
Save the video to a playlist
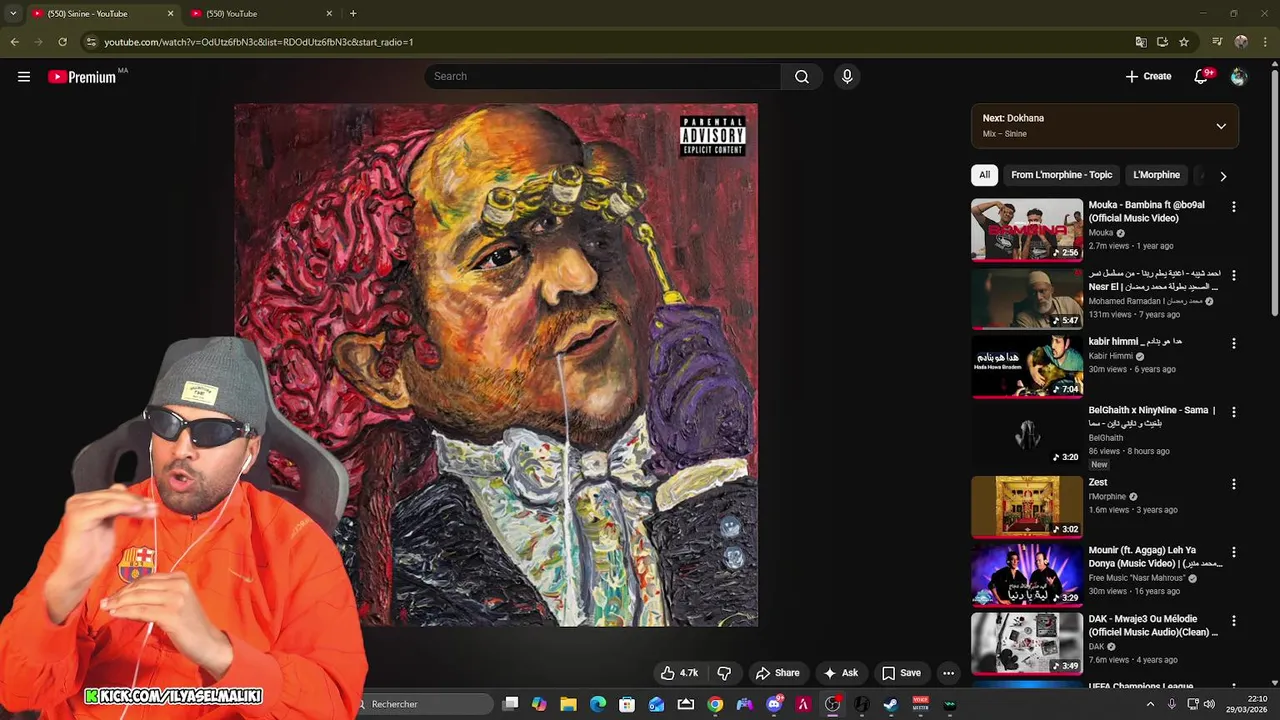click(x=900, y=673)
